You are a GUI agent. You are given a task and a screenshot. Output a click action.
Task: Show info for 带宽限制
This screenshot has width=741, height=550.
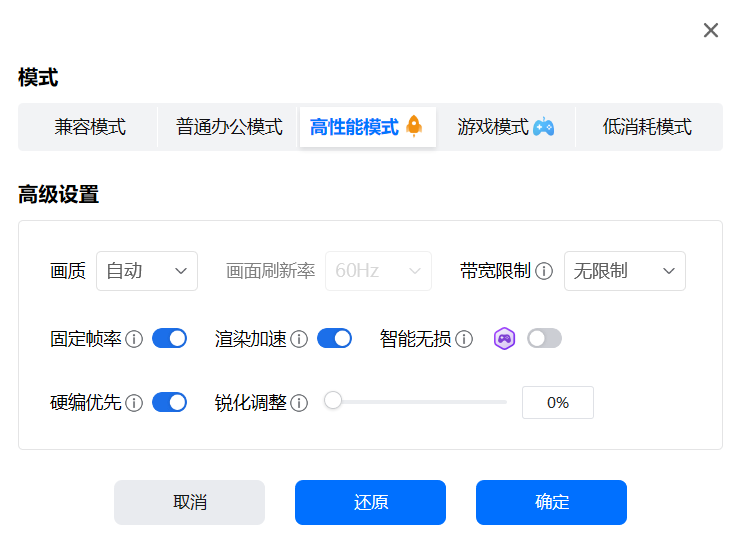click(x=544, y=271)
